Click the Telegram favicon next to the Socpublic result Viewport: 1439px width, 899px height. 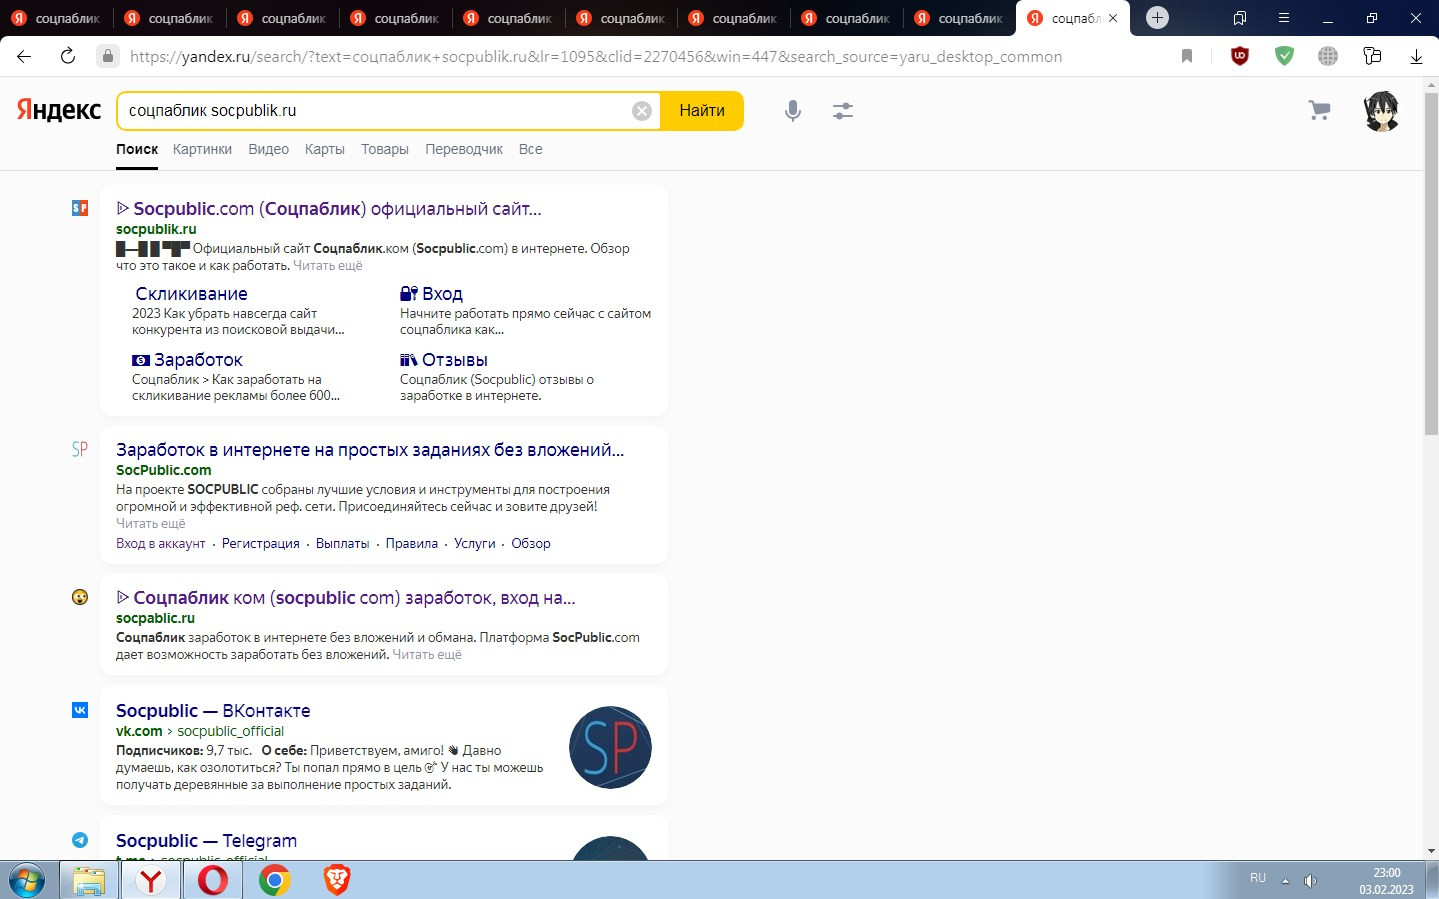[80, 840]
